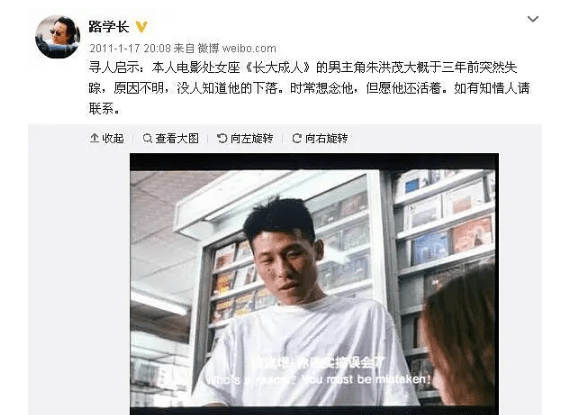
Task: Click the 路学长 profile avatar
Action: [57, 36]
